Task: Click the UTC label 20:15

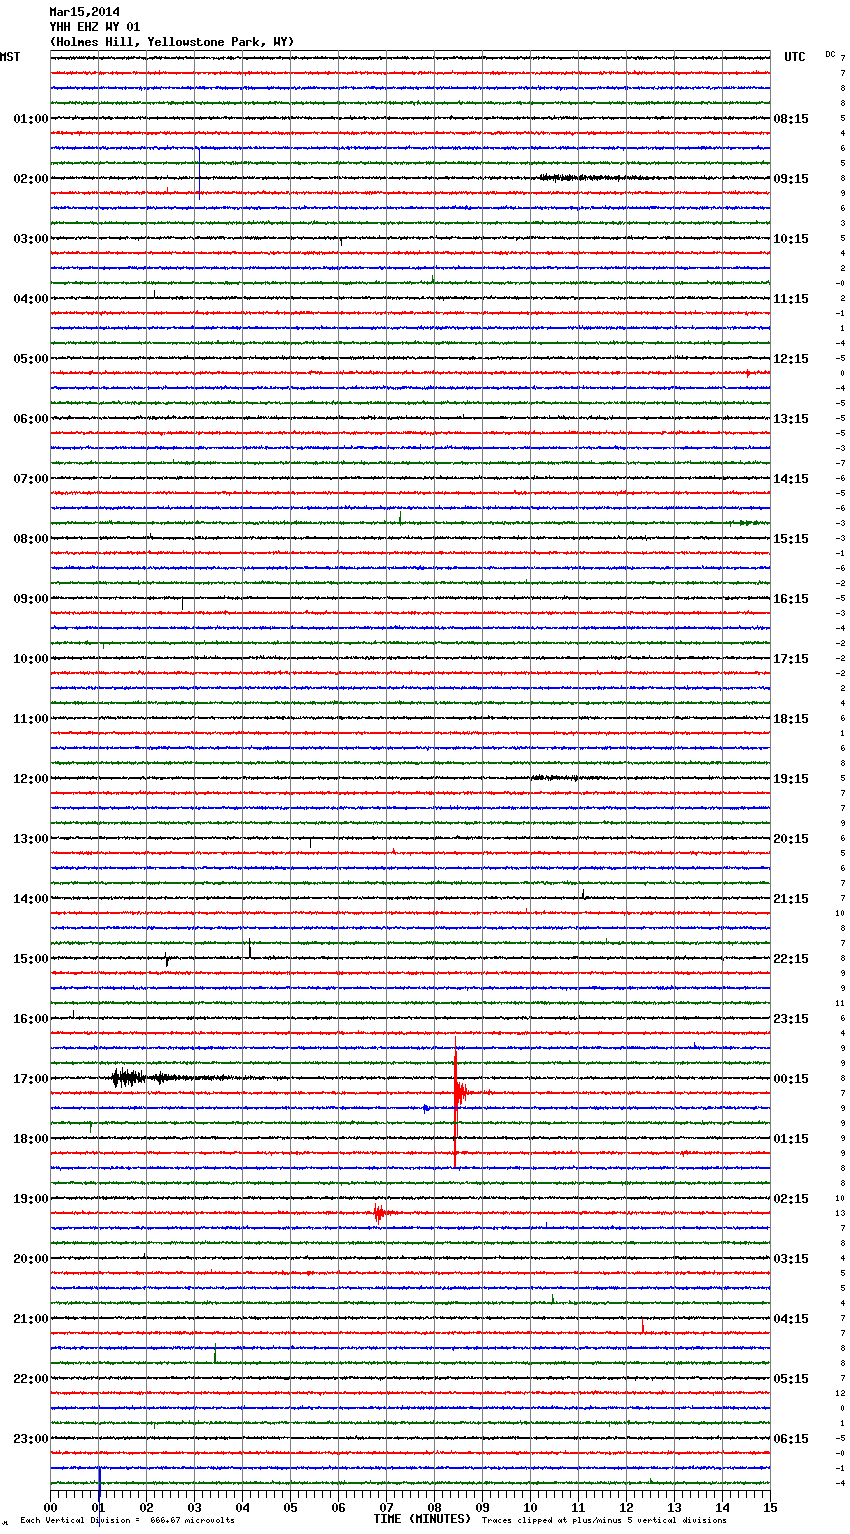Action: [791, 839]
